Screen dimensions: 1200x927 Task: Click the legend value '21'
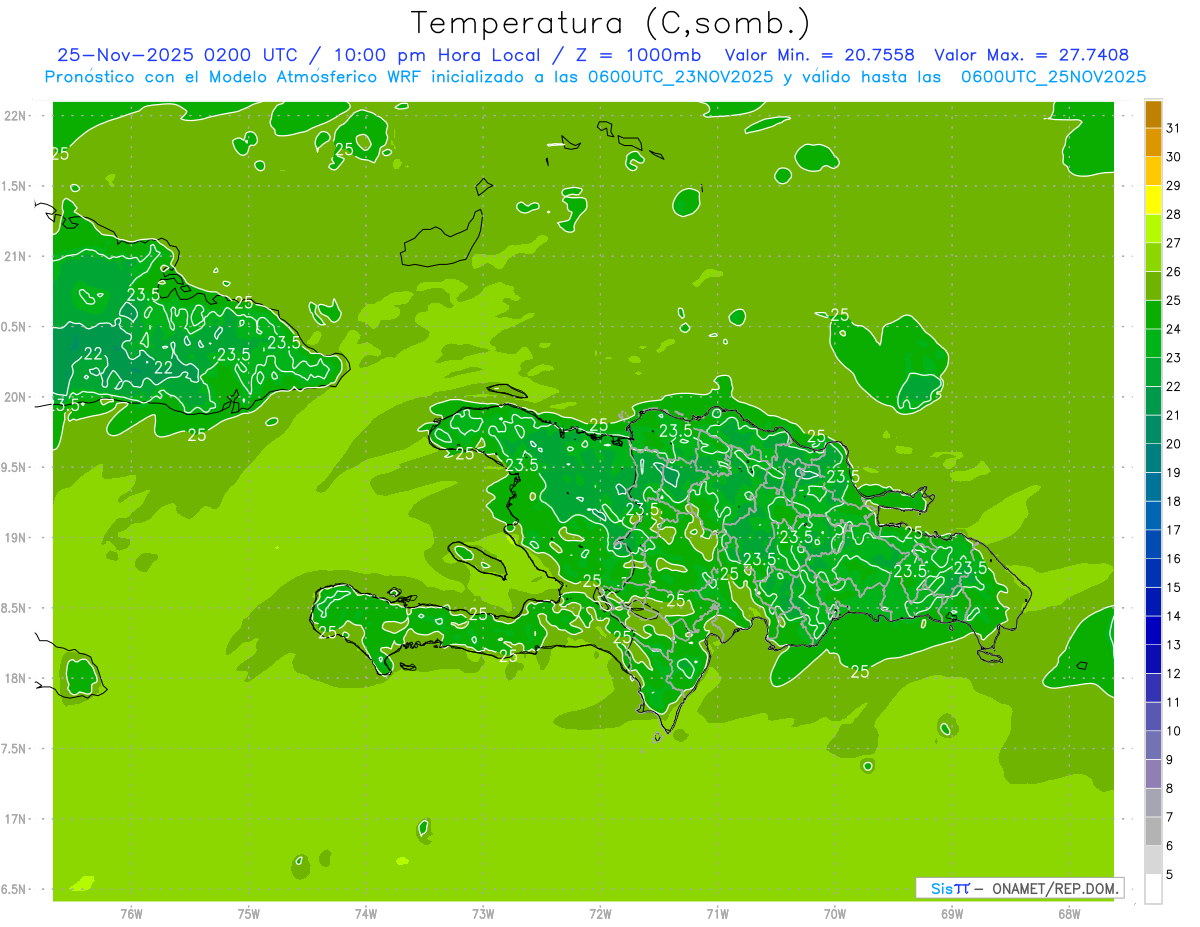pyautogui.click(x=1173, y=415)
